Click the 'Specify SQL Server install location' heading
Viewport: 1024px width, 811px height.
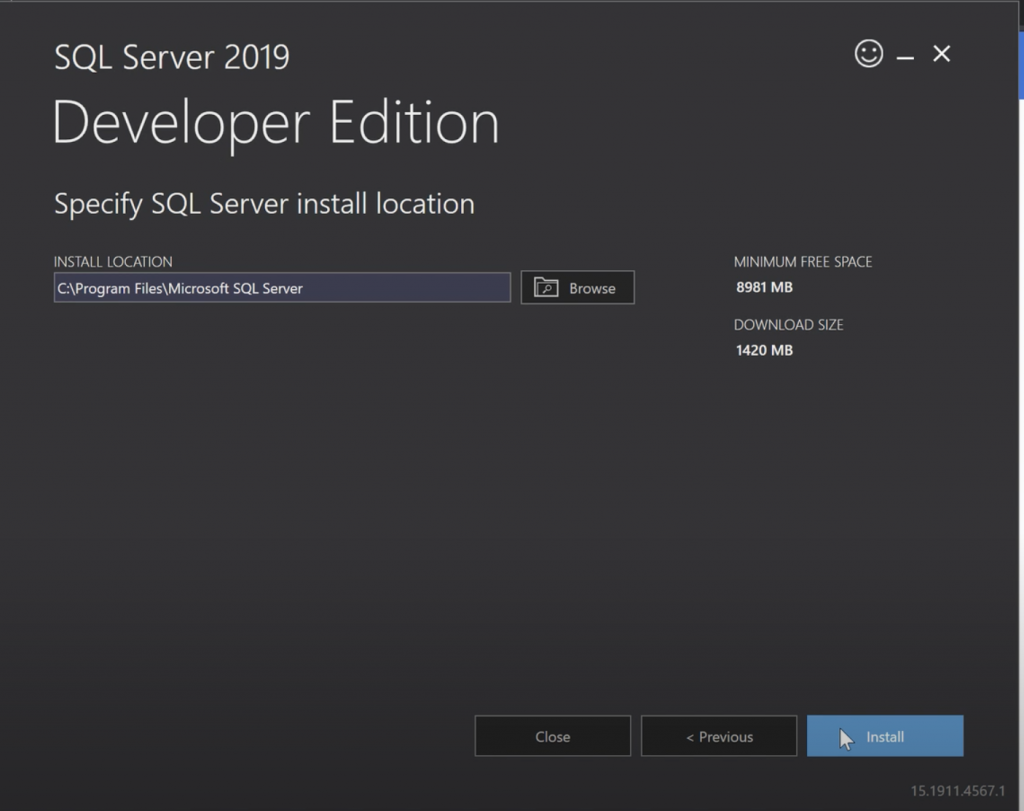click(x=264, y=204)
